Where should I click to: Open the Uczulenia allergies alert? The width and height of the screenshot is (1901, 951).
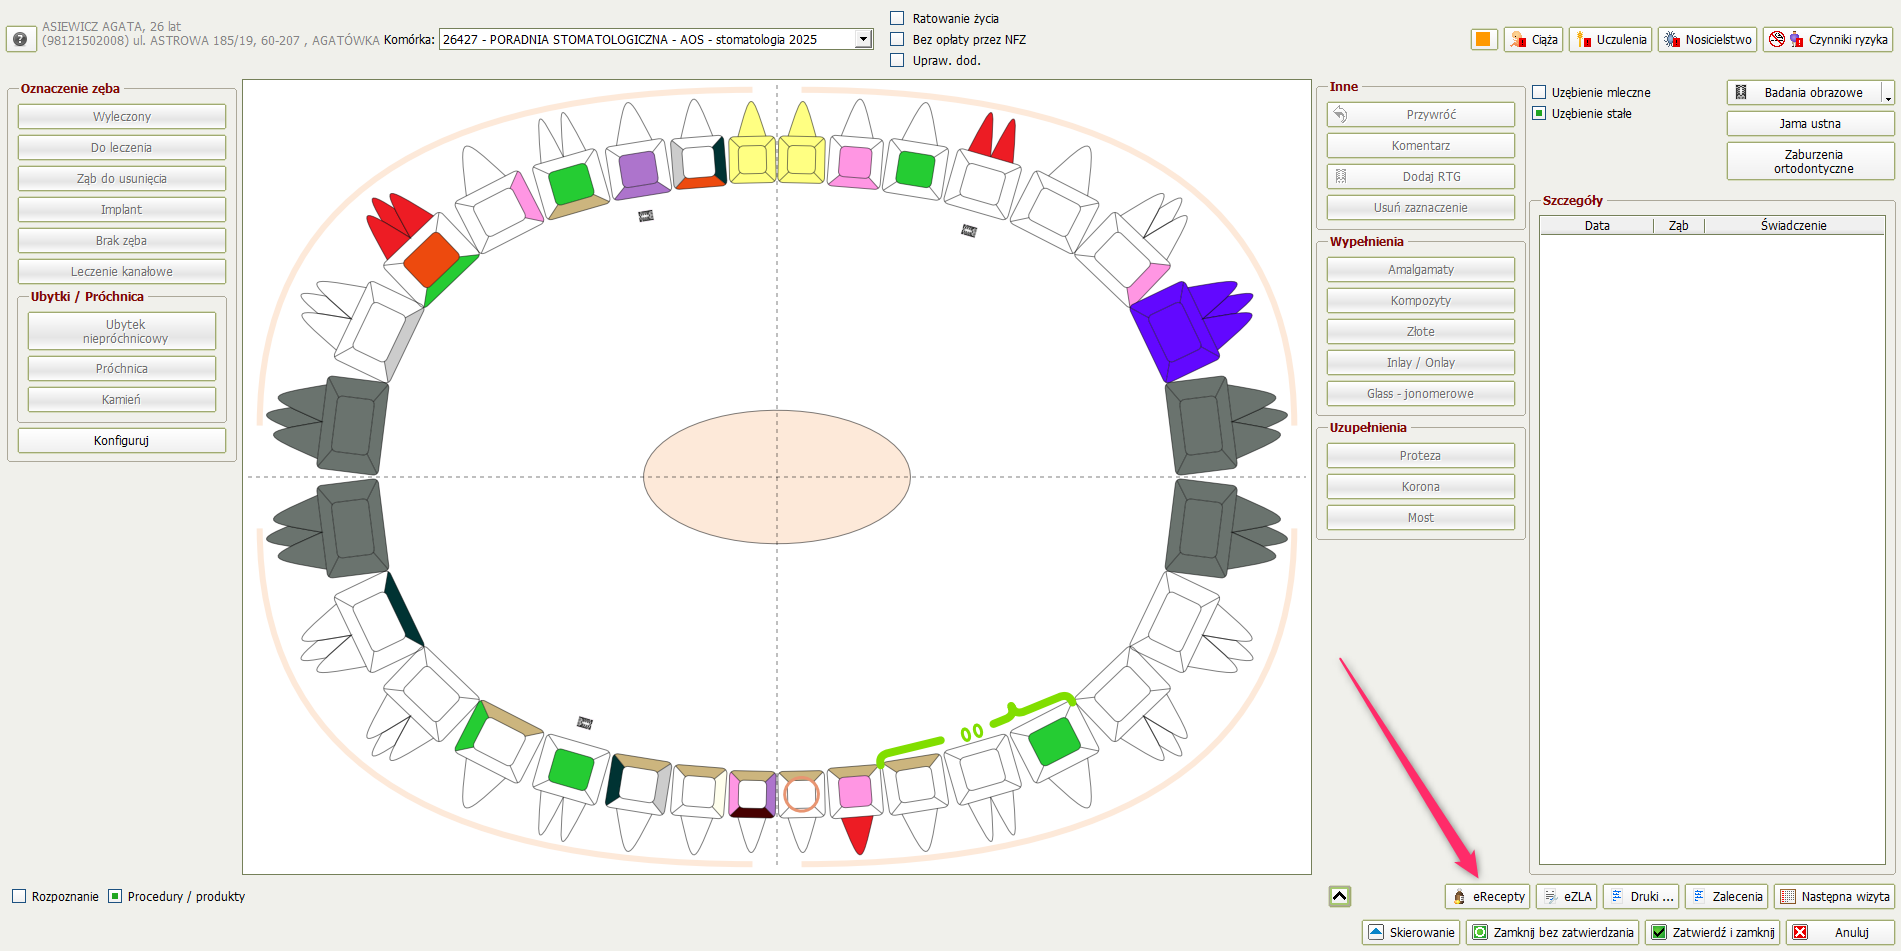pyautogui.click(x=1610, y=39)
